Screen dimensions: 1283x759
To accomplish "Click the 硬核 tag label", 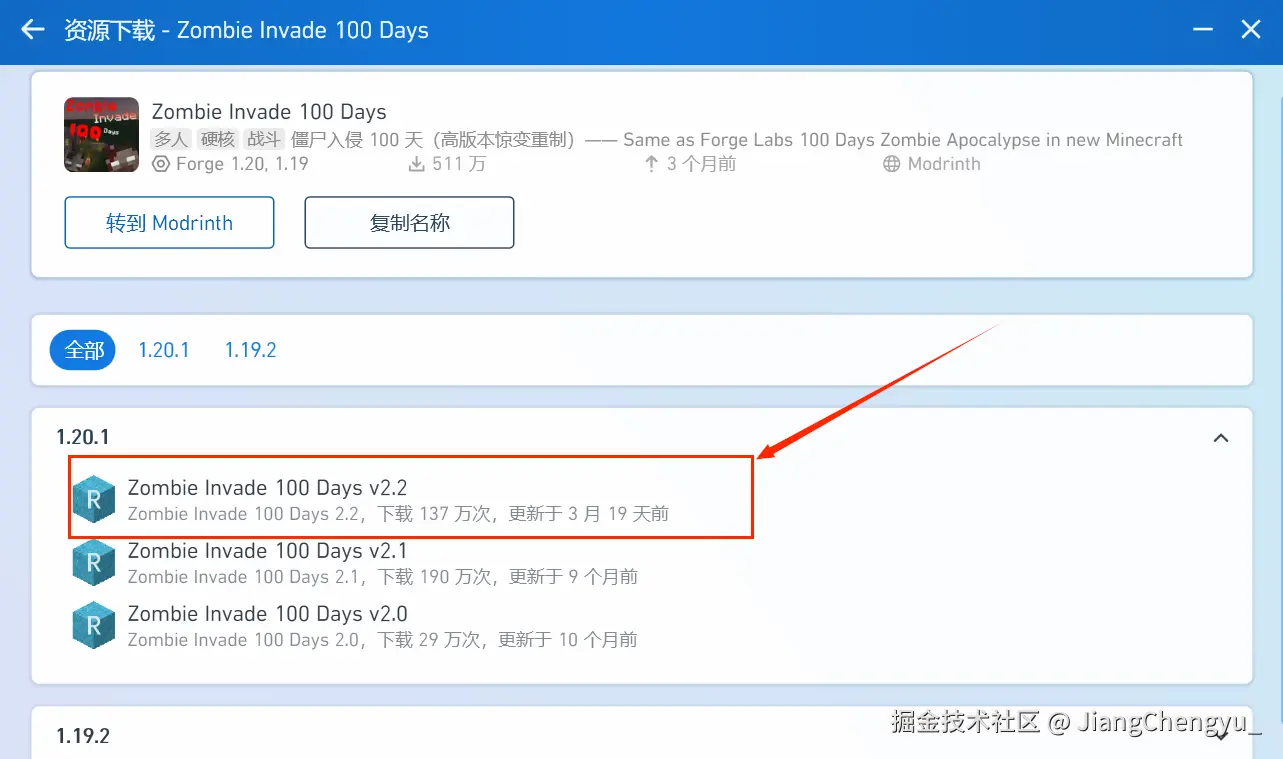I will pyautogui.click(x=217, y=139).
